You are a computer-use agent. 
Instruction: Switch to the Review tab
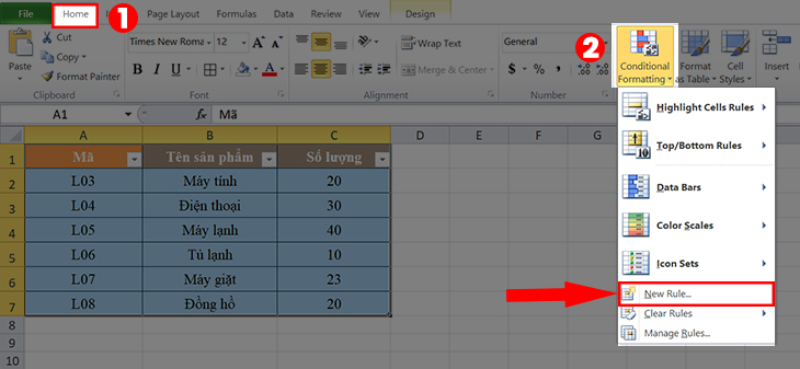point(326,14)
